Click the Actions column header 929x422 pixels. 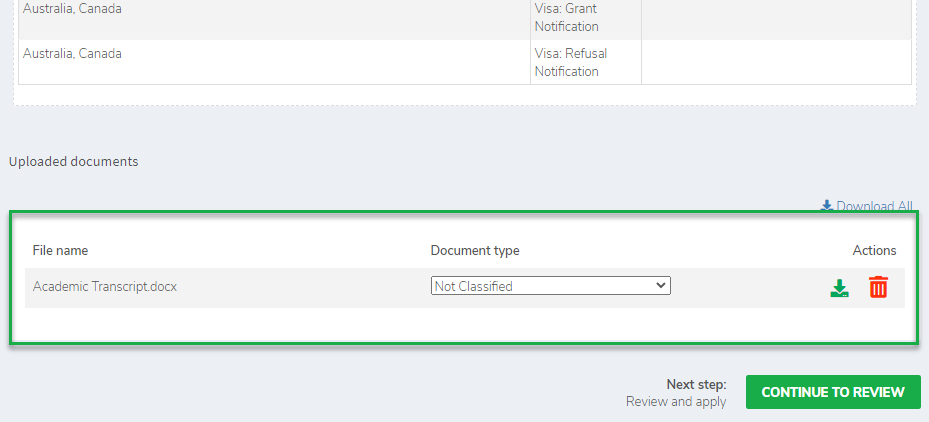(874, 250)
